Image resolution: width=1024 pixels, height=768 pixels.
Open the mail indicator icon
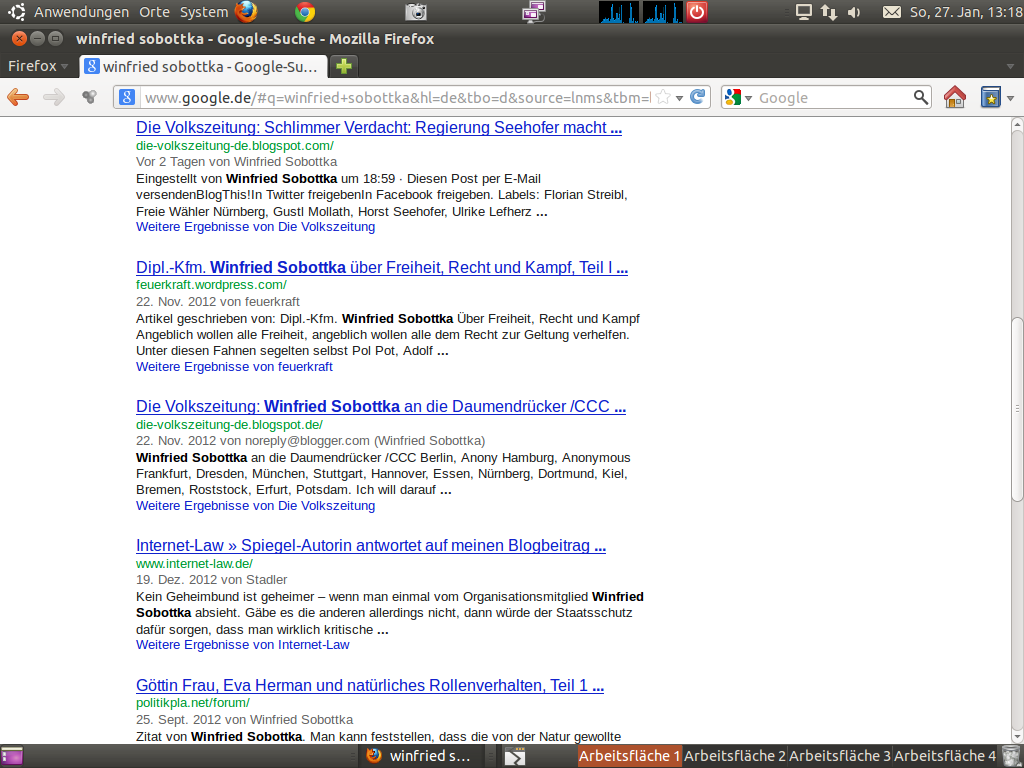click(891, 12)
